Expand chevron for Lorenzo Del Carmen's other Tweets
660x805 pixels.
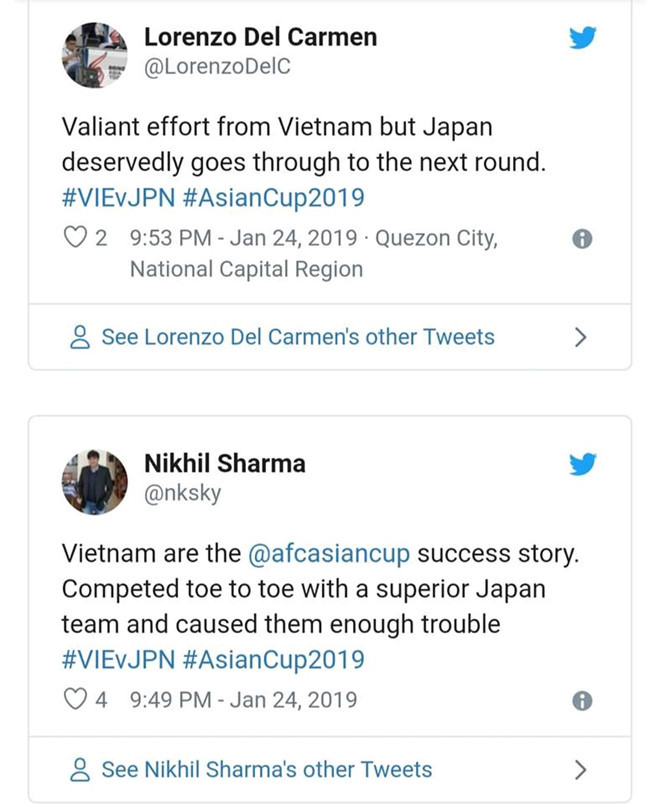pyautogui.click(x=580, y=337)
